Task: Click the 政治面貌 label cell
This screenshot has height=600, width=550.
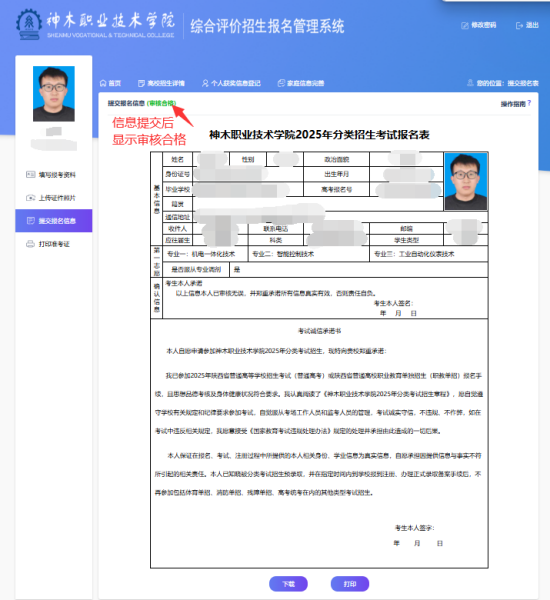Action: [336, 160]
